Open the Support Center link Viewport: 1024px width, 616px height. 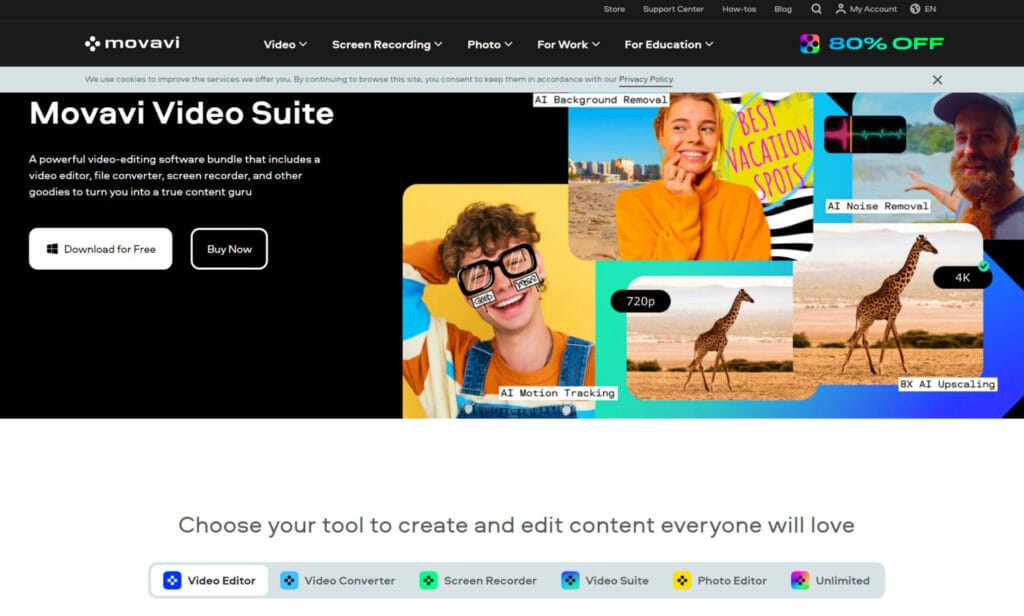673,9
